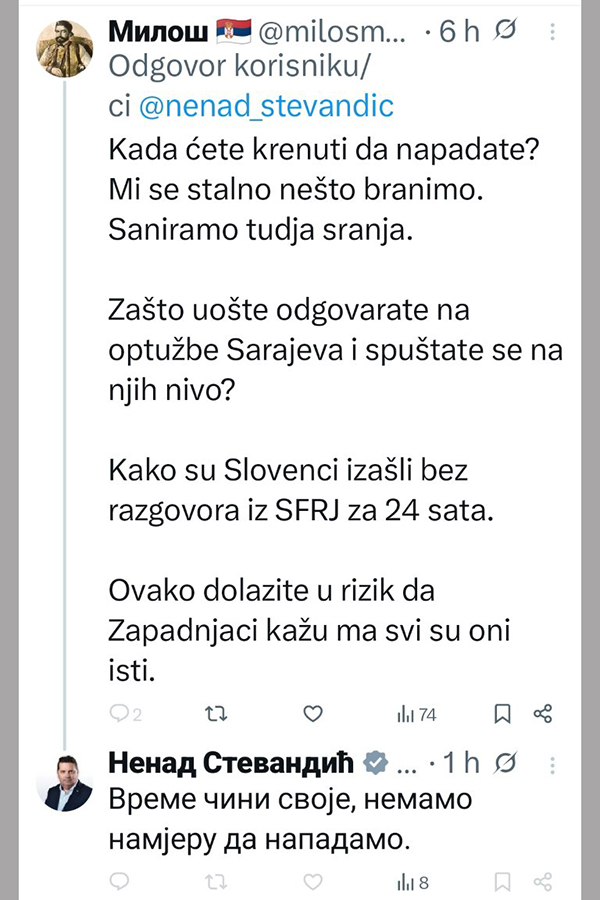
Task: Open the @milosm... handle profile
Action: 333,33
